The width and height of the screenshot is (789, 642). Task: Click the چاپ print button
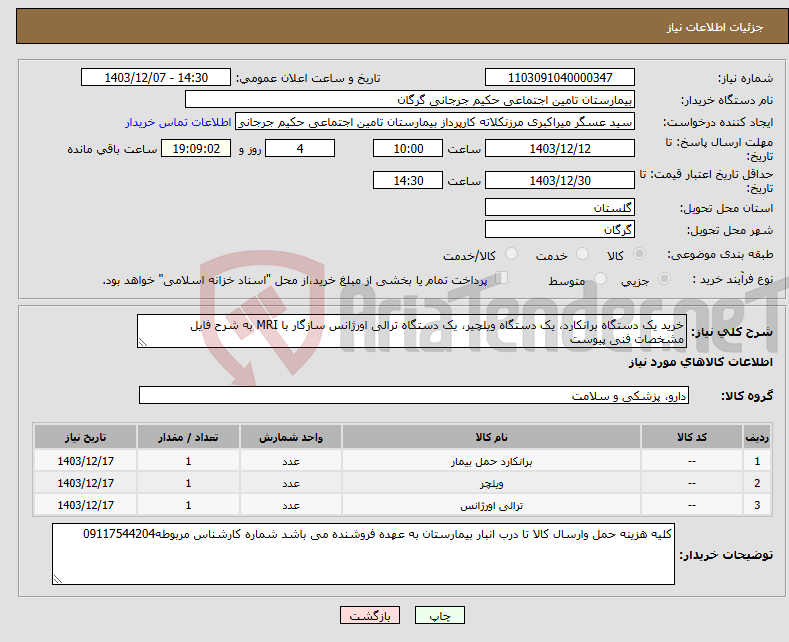point(439,615)
